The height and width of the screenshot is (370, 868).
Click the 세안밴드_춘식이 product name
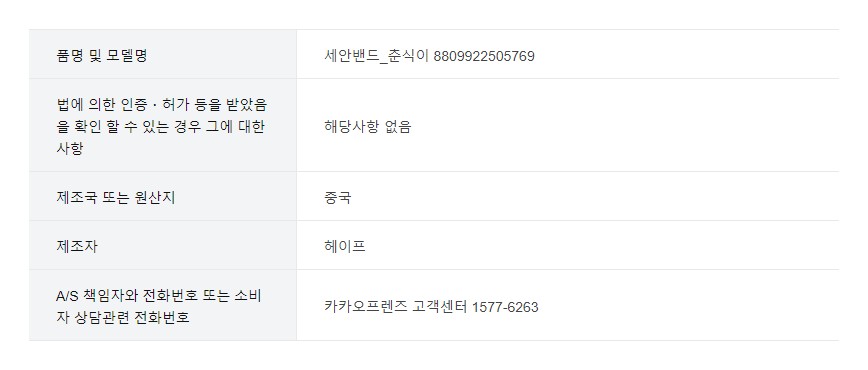[x=376, y=56]
